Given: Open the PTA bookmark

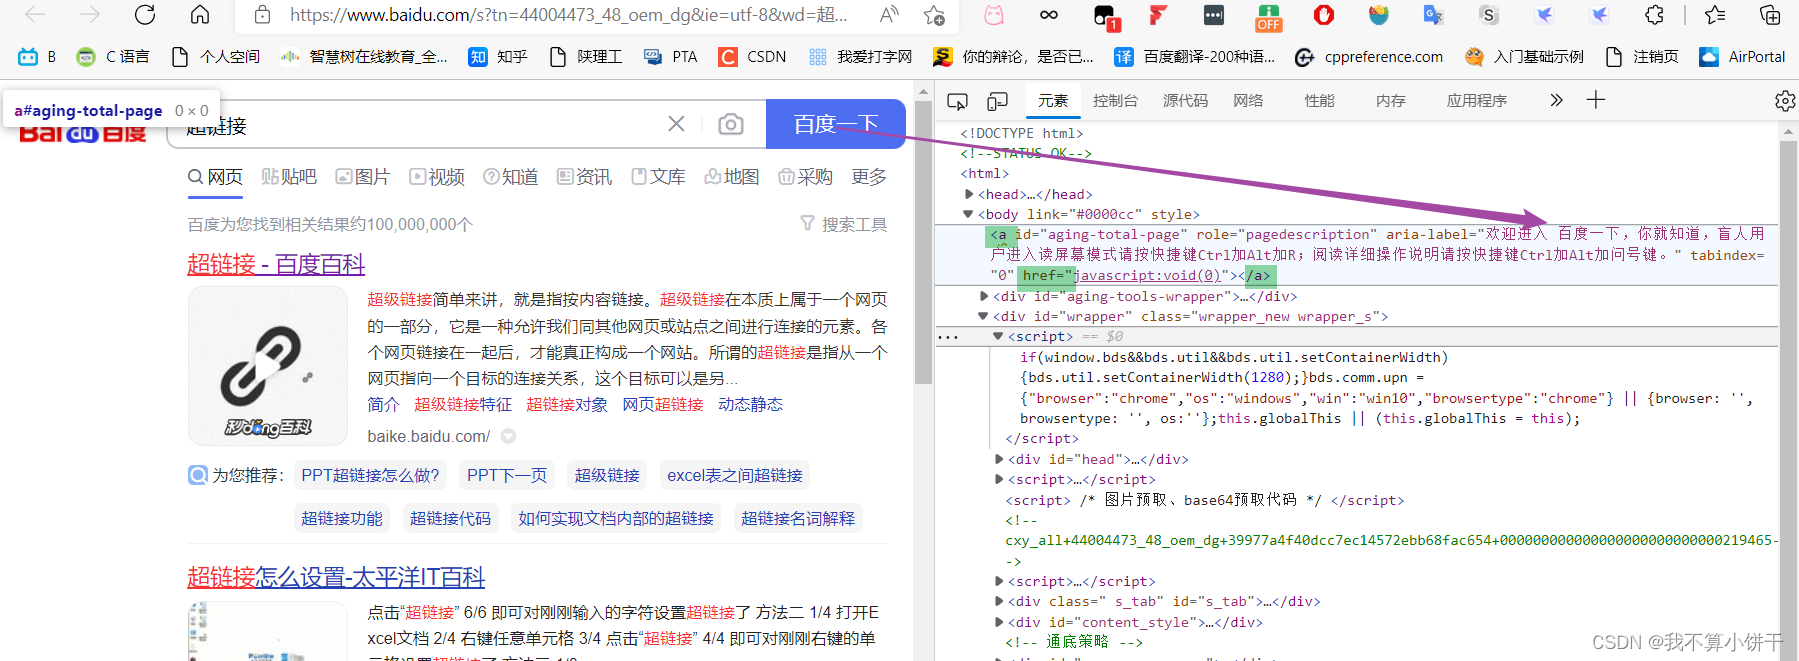Looking at the screenshot, I should (x=670, y=57).
